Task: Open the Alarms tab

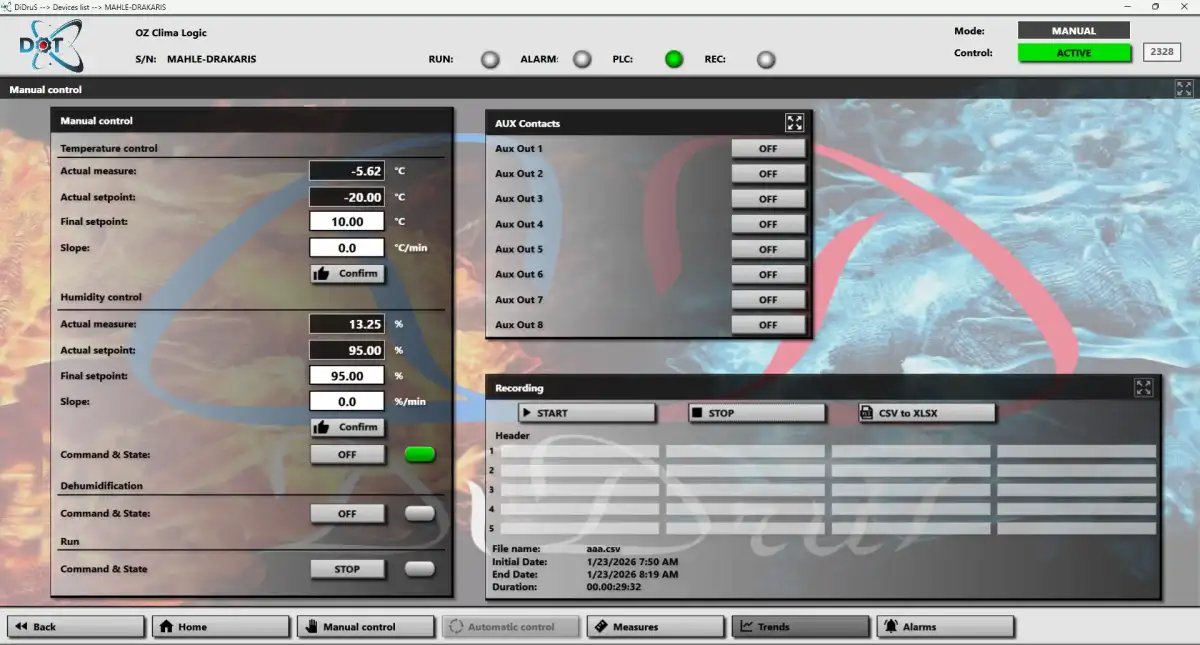Action: pos(945,627)
